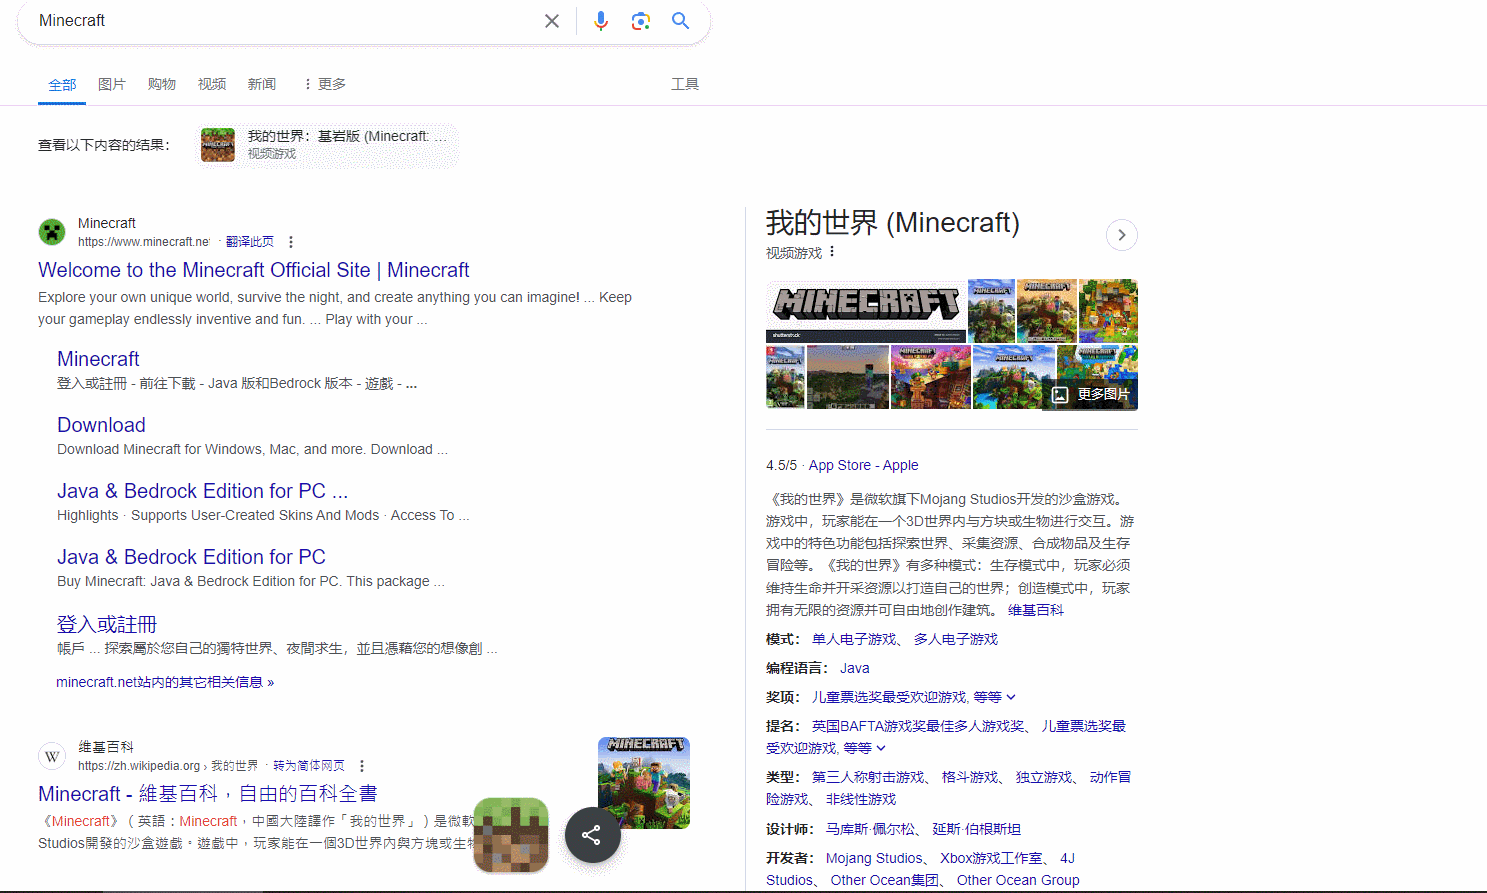Screen dimensions: 1487x893
Task: Expand the 奖项 awards list chevron
Action: pyautogui.click(x=1011, y=697)
